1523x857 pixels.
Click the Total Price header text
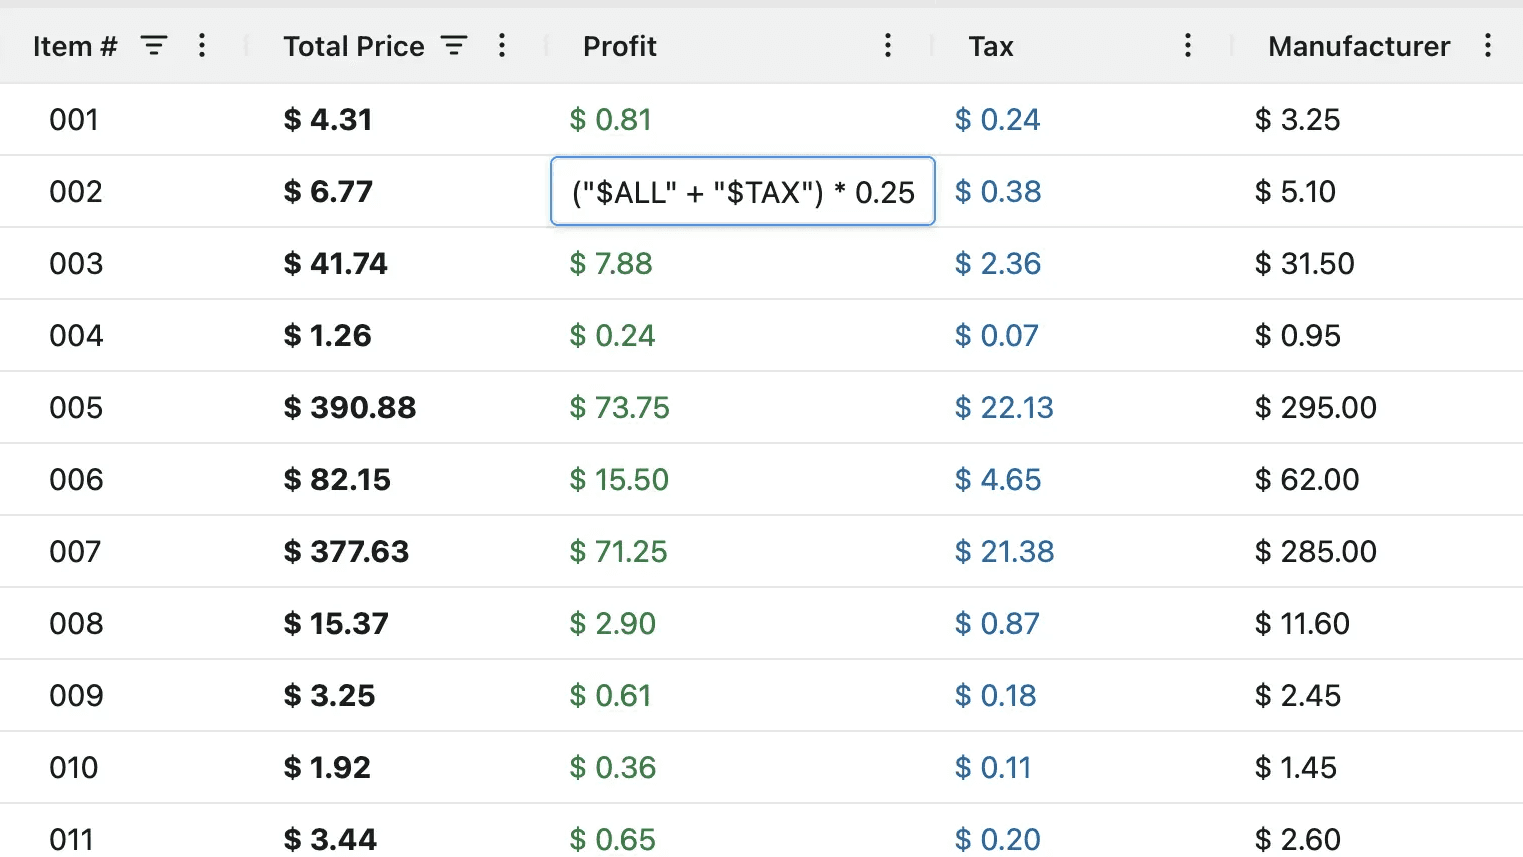pos(353,46)
